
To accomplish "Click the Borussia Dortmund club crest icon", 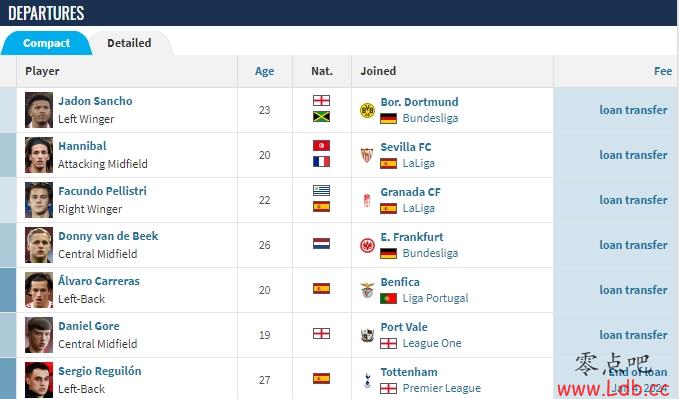I will [x=367, y=110].
